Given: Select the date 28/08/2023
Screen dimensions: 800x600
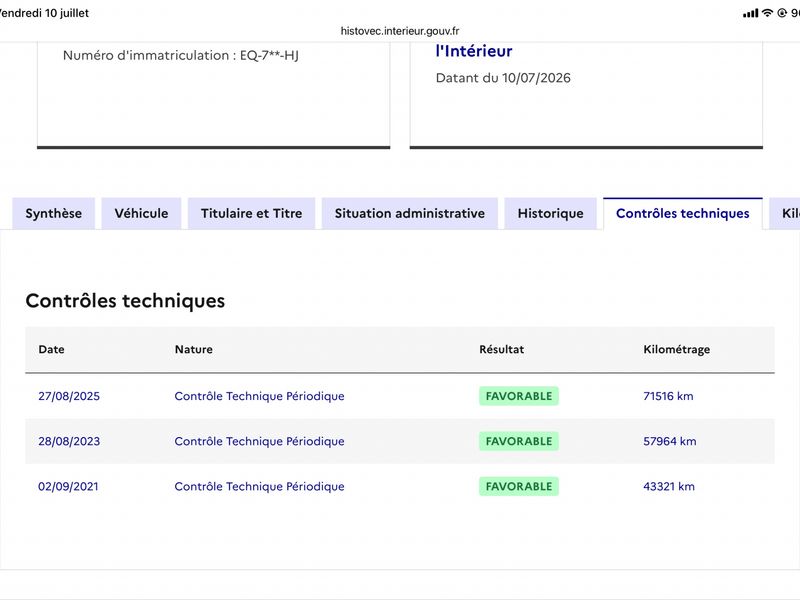Looking at the screenshot, I should [69, 441].
